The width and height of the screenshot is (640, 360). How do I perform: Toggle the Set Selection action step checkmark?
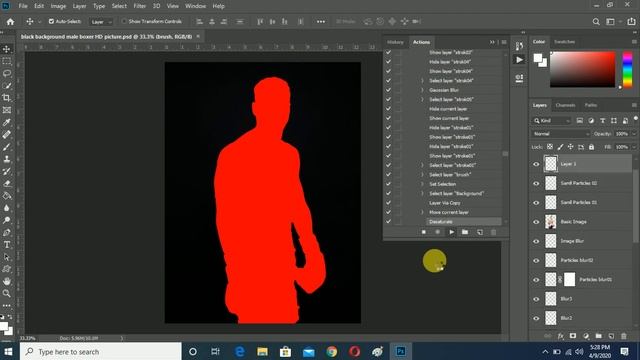tap(388, 184)
